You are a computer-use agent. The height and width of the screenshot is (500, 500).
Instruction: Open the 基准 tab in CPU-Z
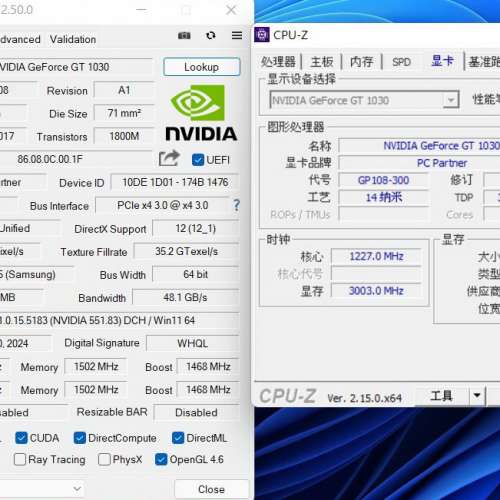(483, 62)
